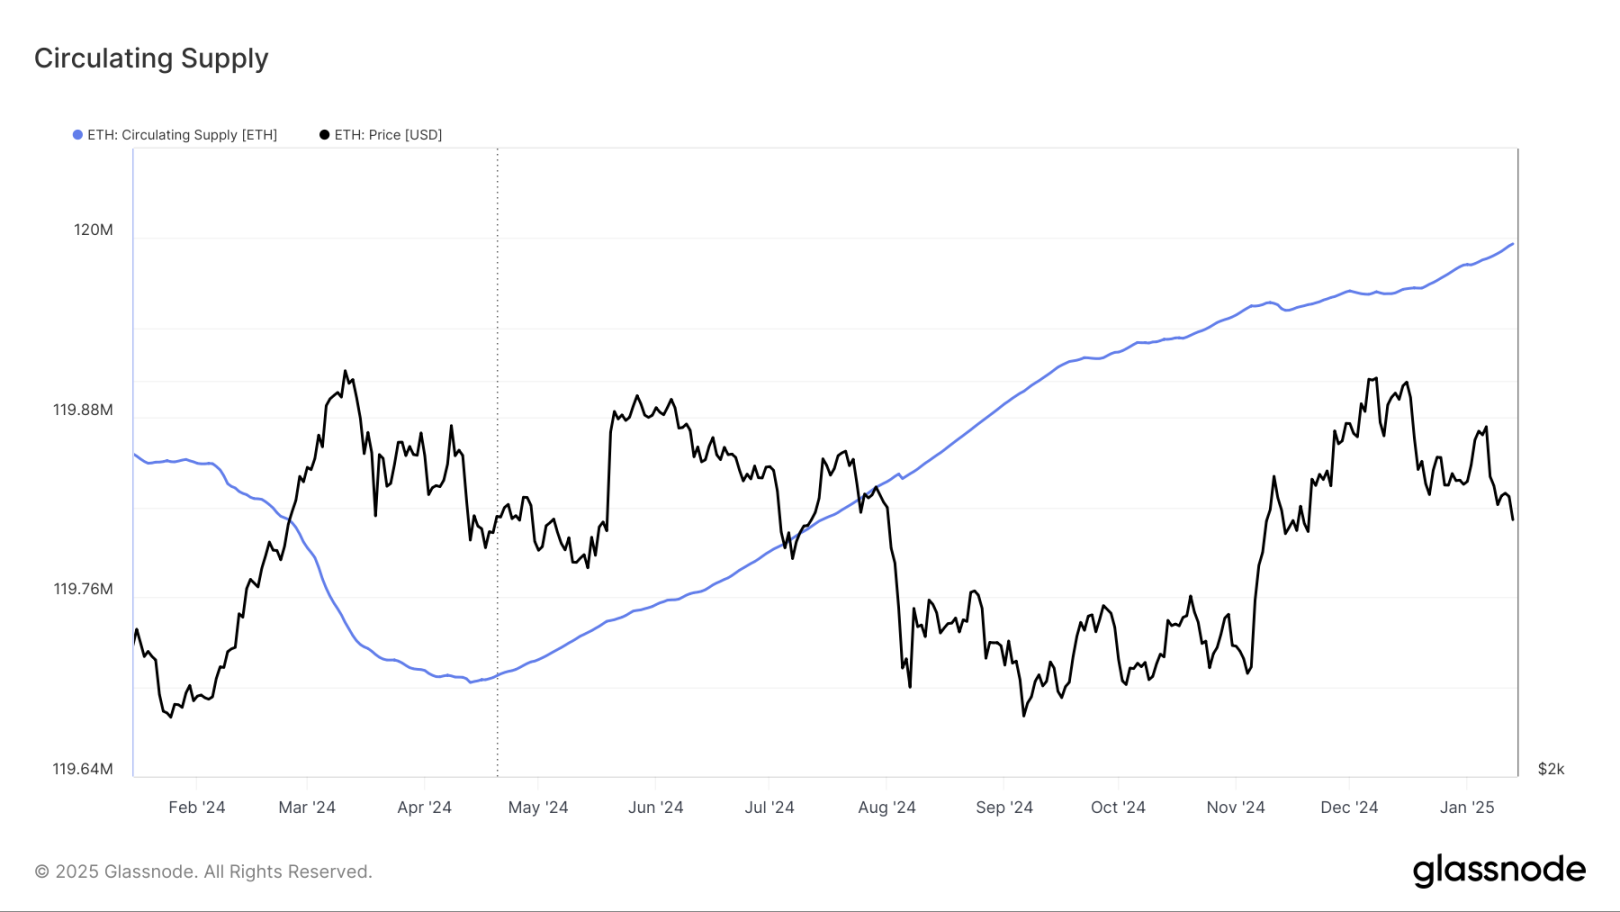Toggle ETH: Circulating Supply [ETH] legend label
This screenshot has width=1620, height=912.
[x=182, y=135]
